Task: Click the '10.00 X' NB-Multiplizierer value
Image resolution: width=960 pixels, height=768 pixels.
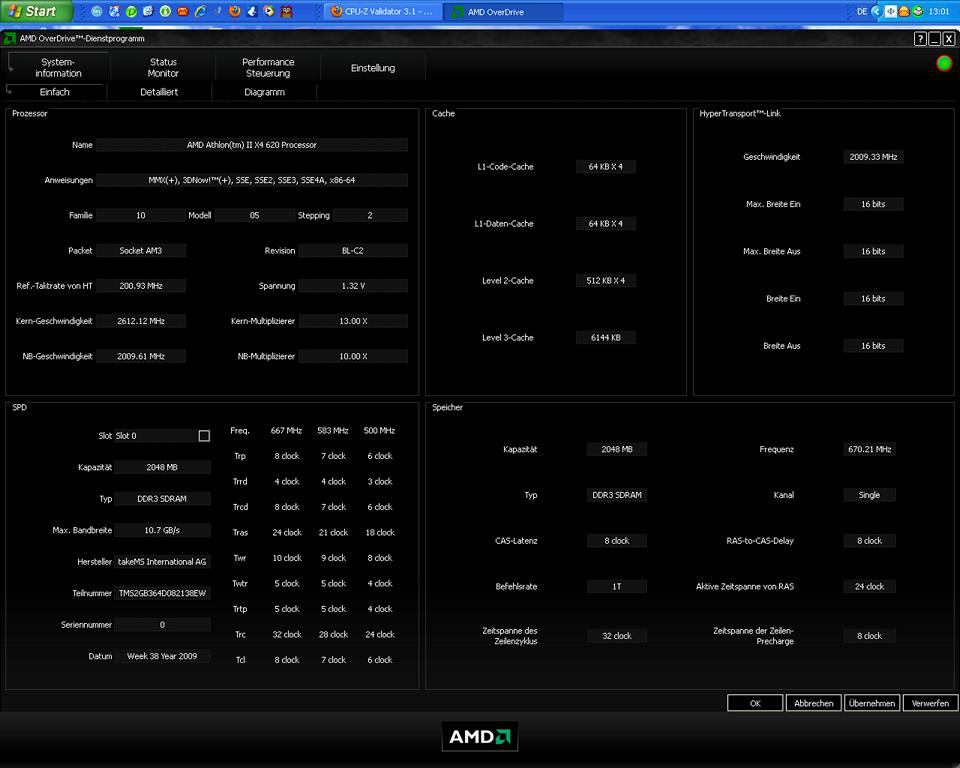Action: tap(353, 356)
